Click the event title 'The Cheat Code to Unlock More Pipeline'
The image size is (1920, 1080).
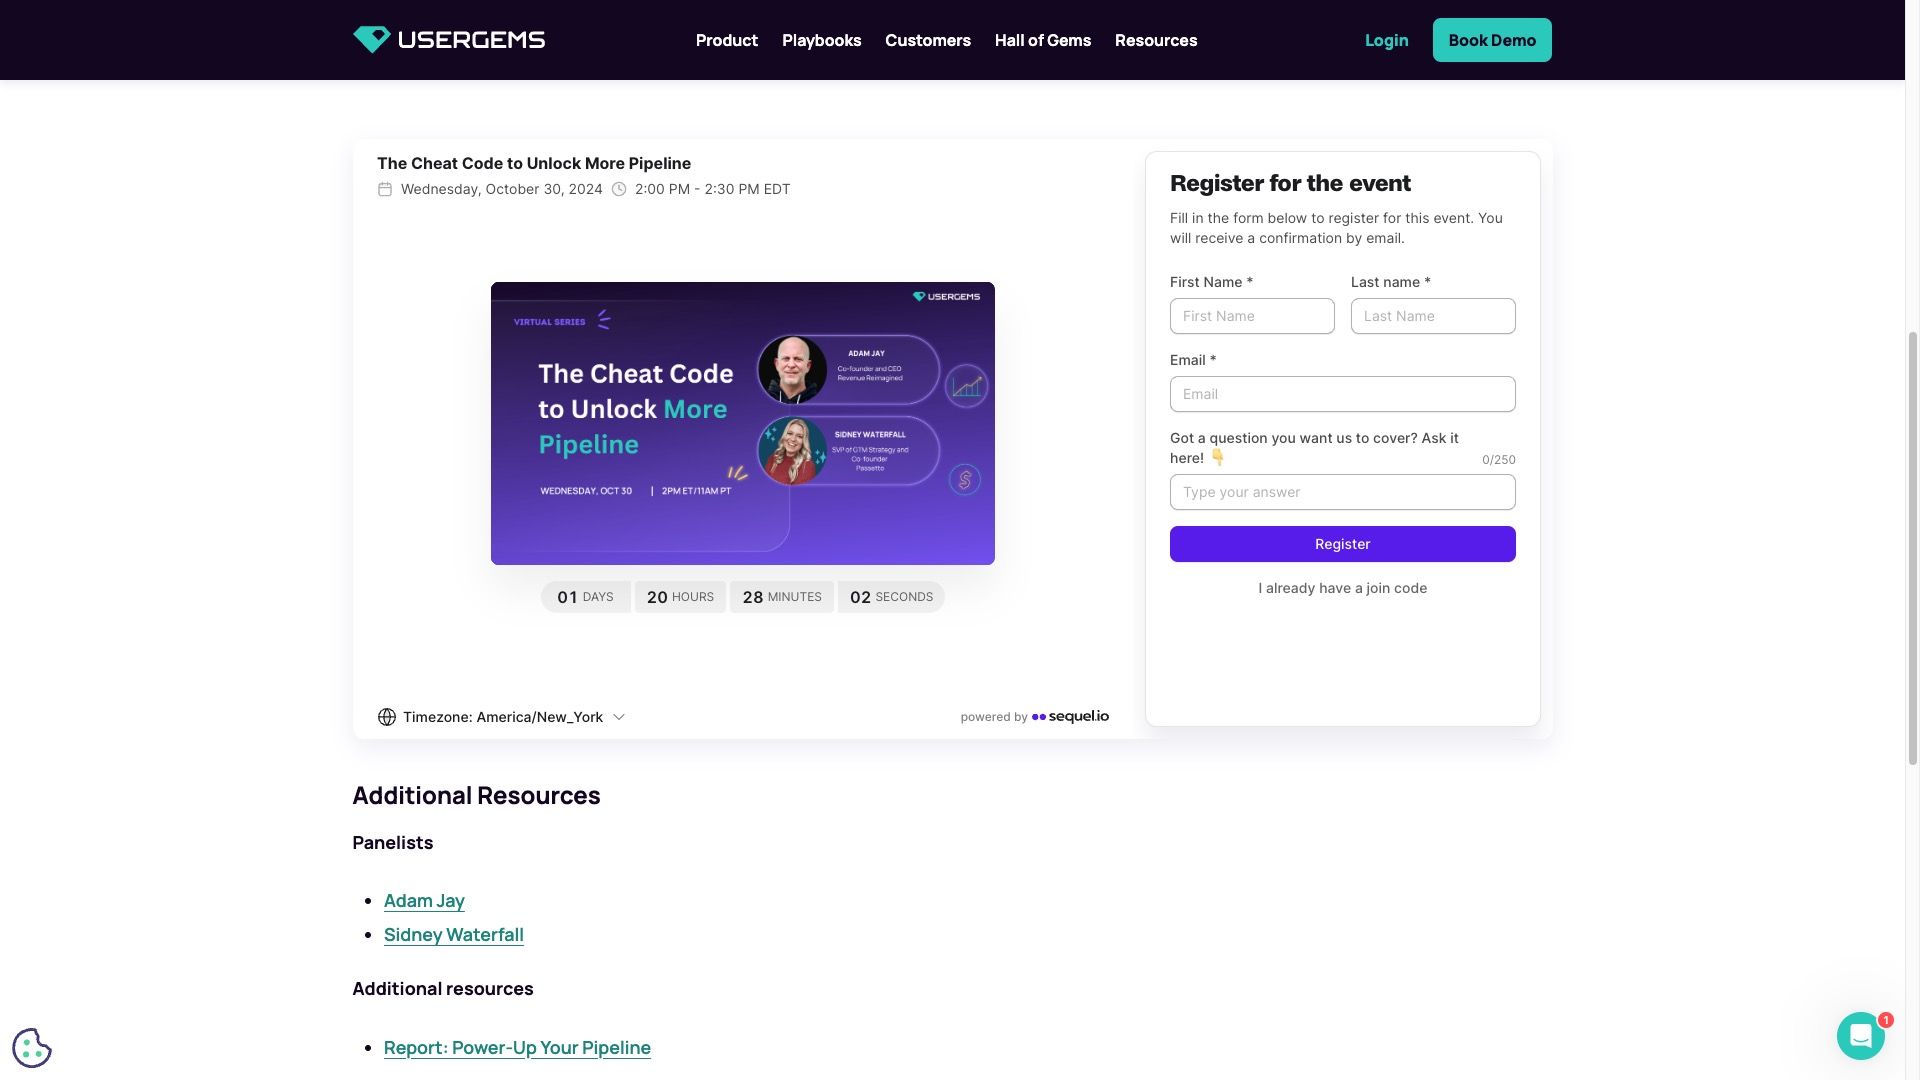[534, 163]
